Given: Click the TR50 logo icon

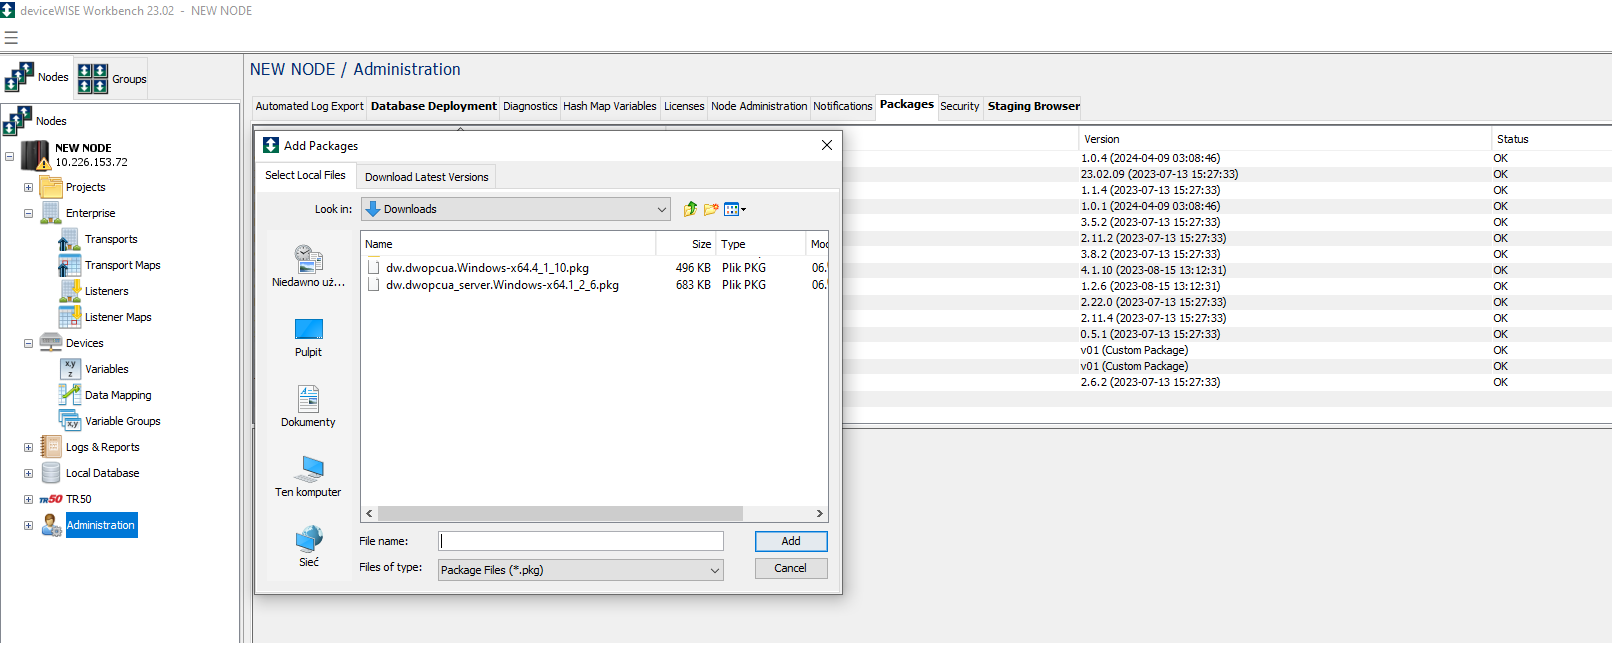Looking at the screenshot, I should point(51,499).
